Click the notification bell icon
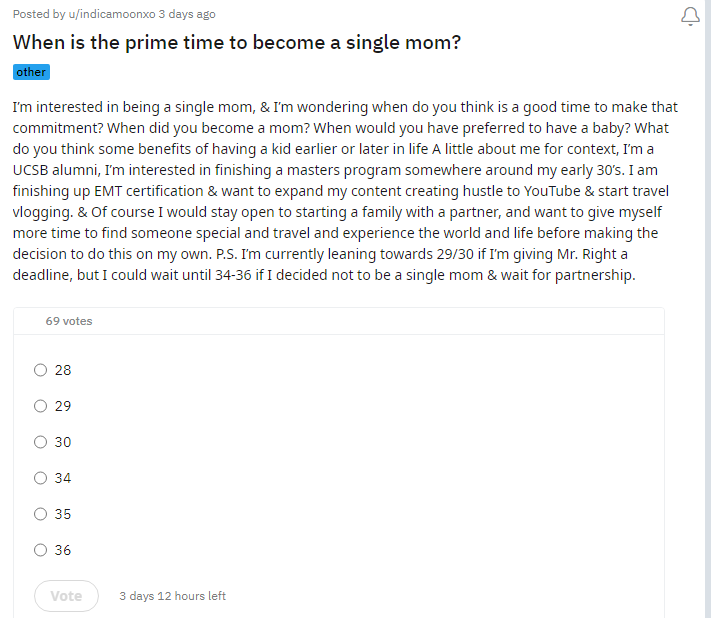This screenshot has height=618, width=711. pyautogui.click(x=689, y=17)
